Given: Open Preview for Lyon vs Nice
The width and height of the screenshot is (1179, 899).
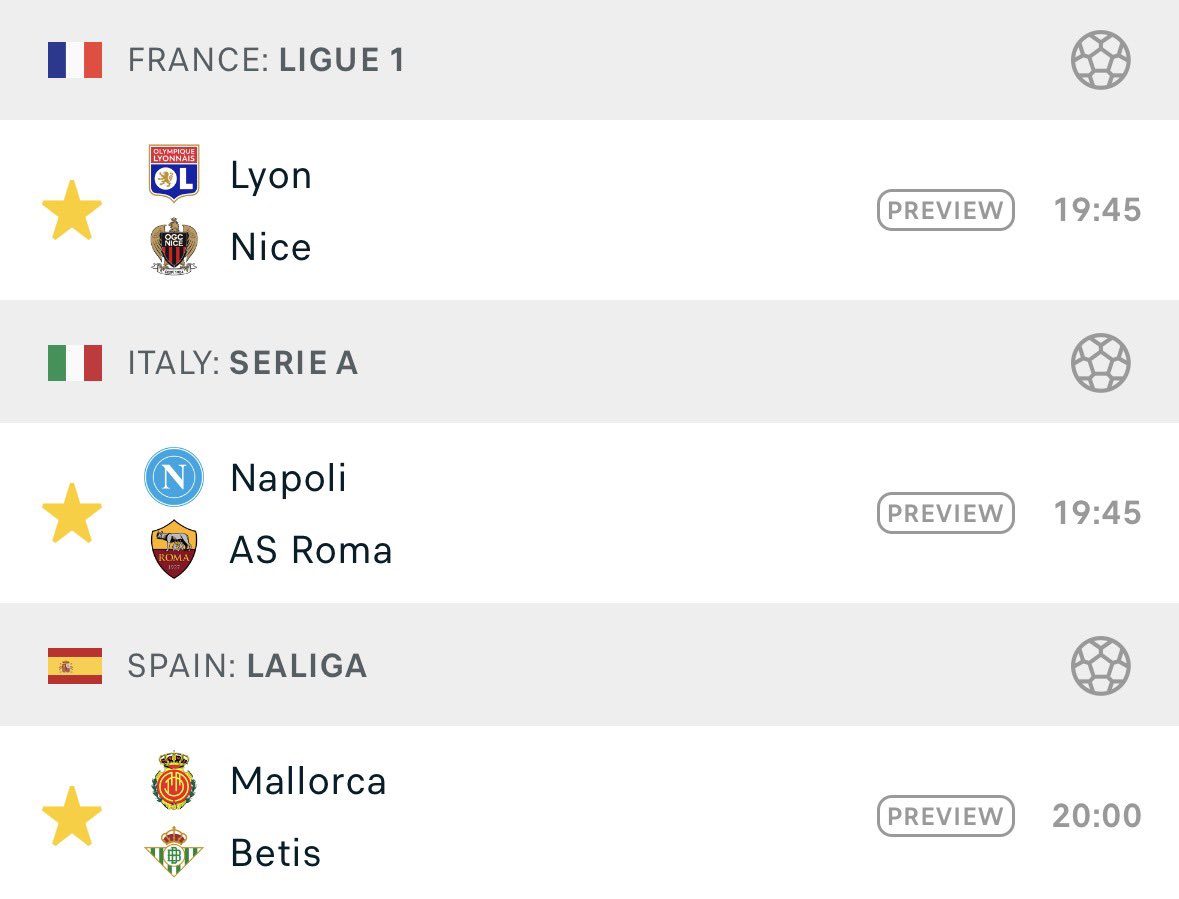Looking at the screenshot, I should click(x=945, y=211).
